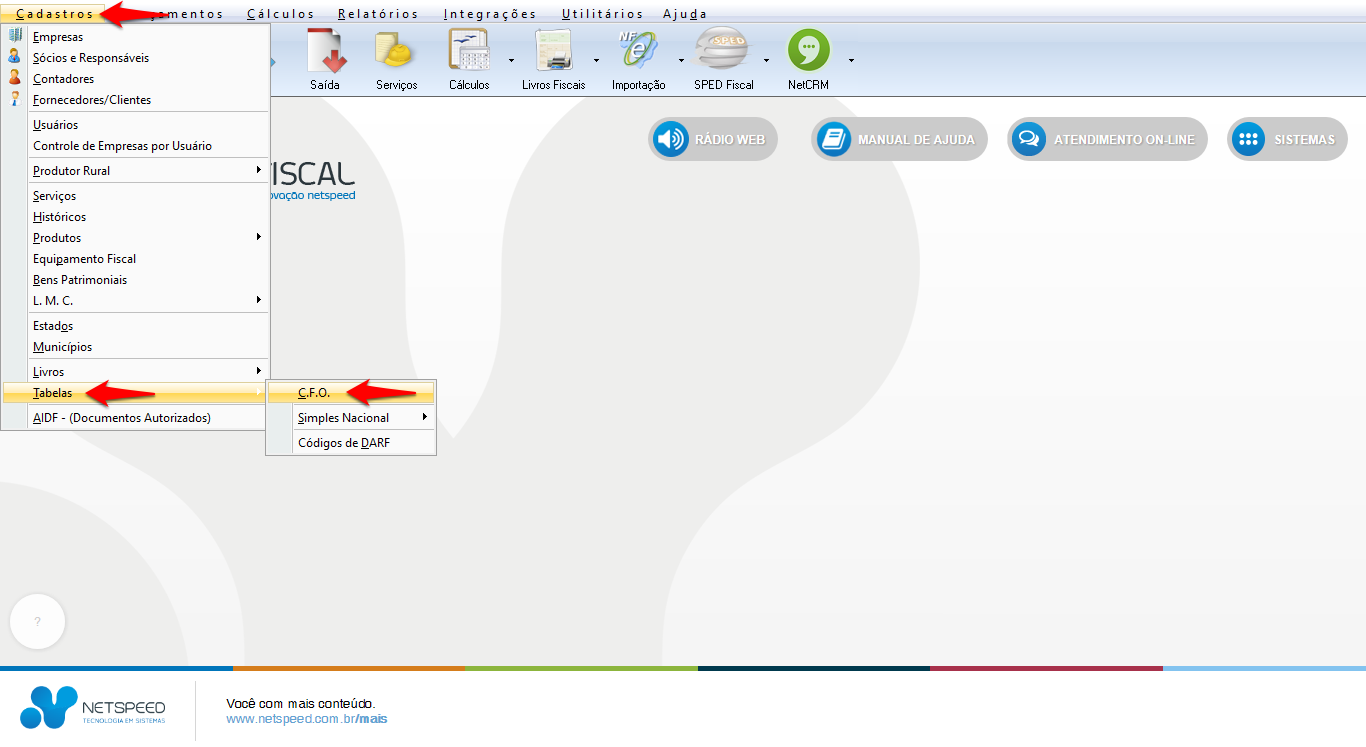
Task: Expand the Produtor Rural submenu
Action: [x=136, y=170]
